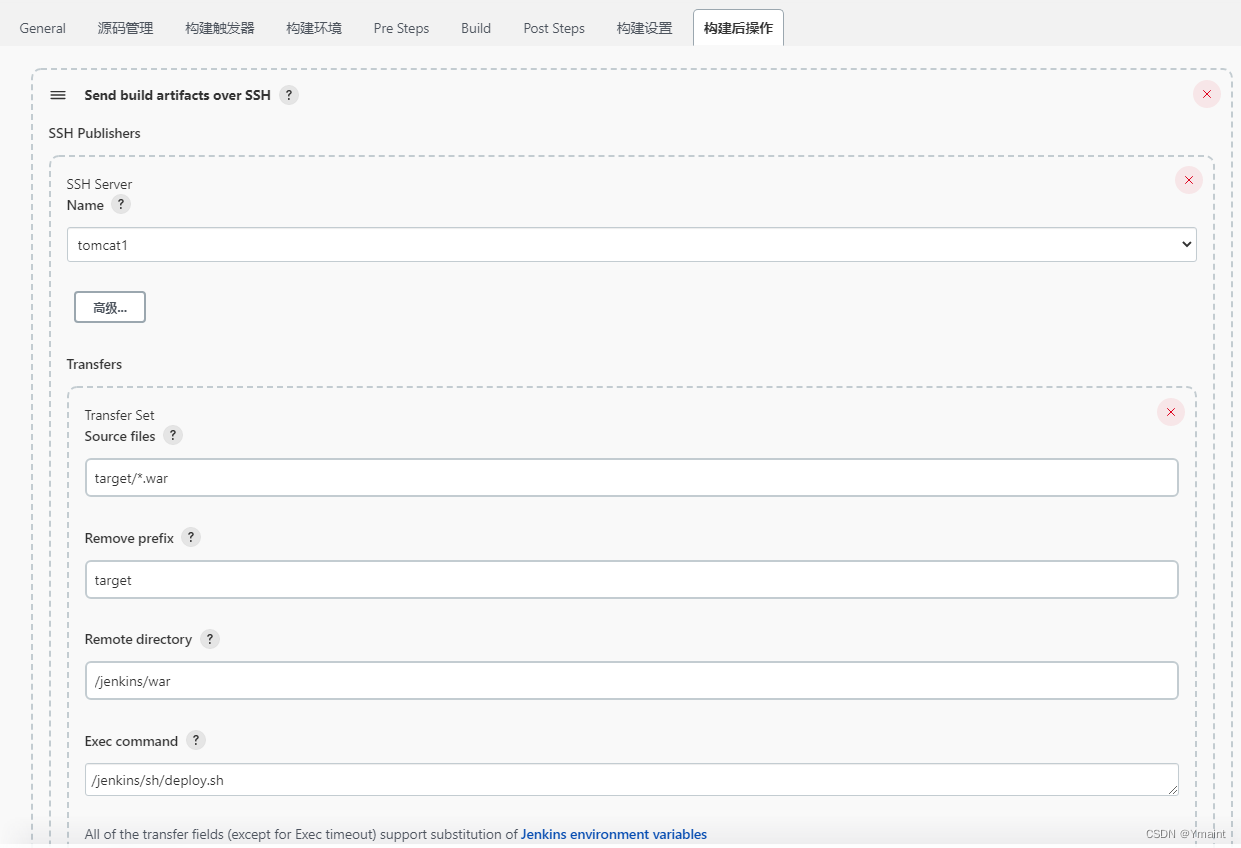Viewport: 1241px width, 848px height.
Task: Click the SSH Server heading text
Action: 100,184
